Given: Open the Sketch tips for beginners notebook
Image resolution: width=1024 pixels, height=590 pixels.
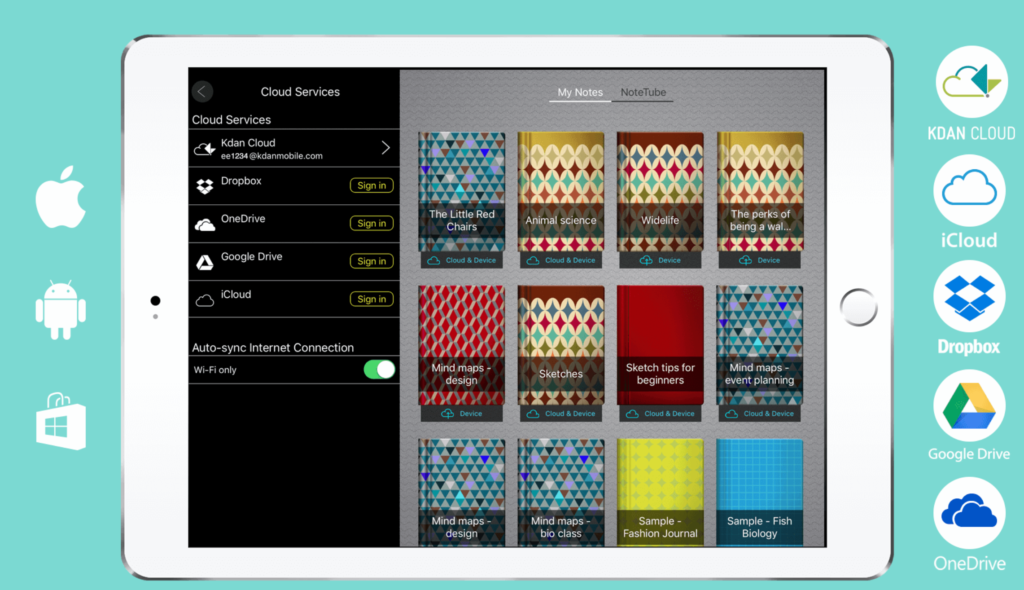Looking at the screenshot, I should 660,346.
